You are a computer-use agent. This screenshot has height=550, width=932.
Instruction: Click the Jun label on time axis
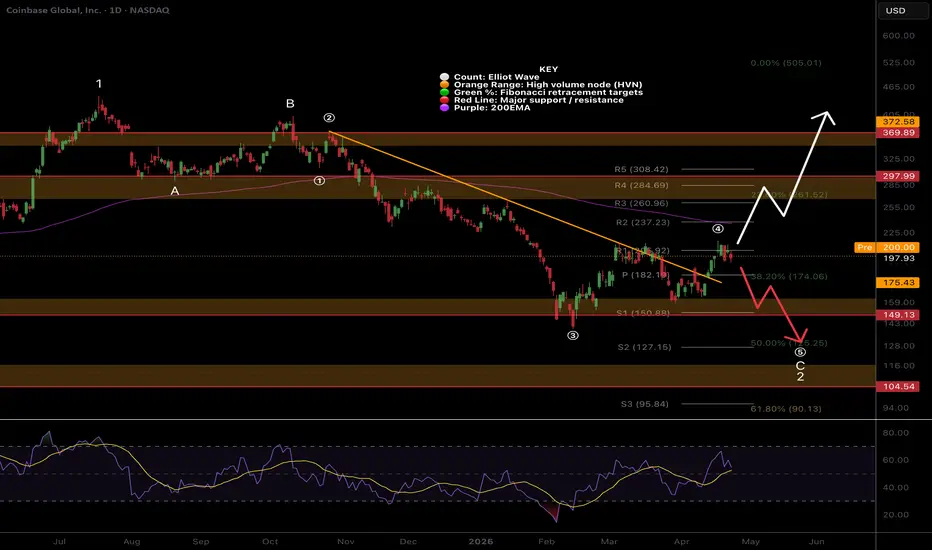click(x=817, y=542)
